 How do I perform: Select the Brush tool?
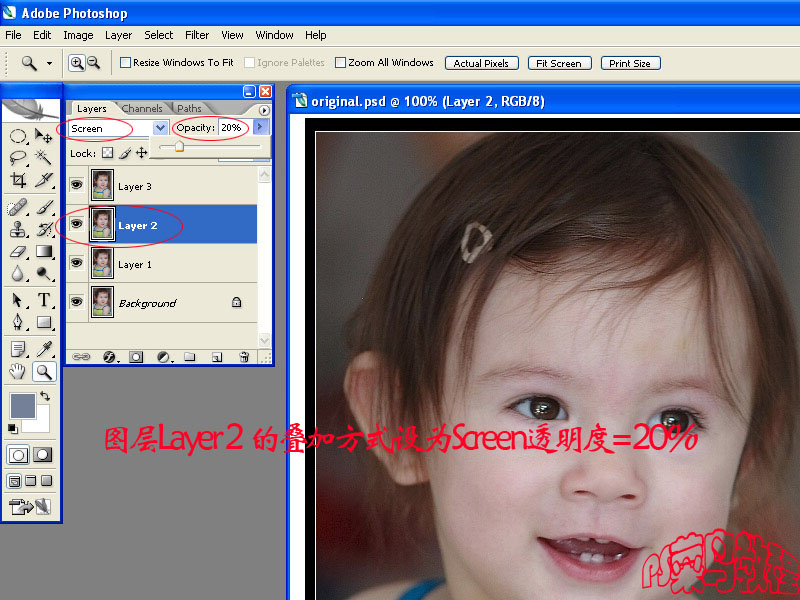(x=43, y=207)
